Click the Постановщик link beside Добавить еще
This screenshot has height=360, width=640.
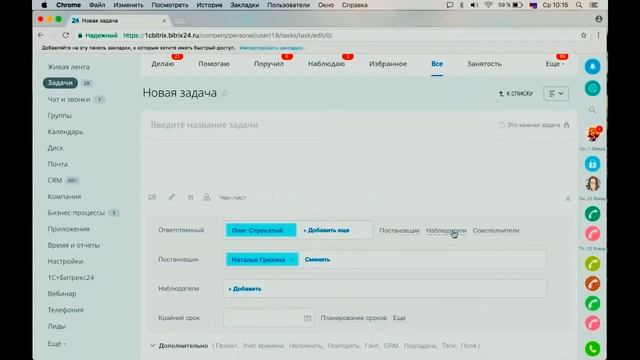(x=399, y=231)
